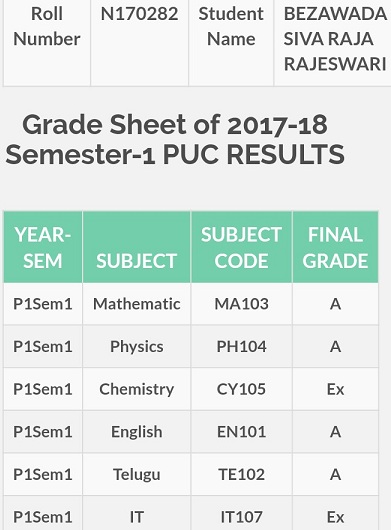Image resolution: width=391 pixels, height=530 pixels.
Task: Click the Chemistry subject cell
Action: coord(137,389)
